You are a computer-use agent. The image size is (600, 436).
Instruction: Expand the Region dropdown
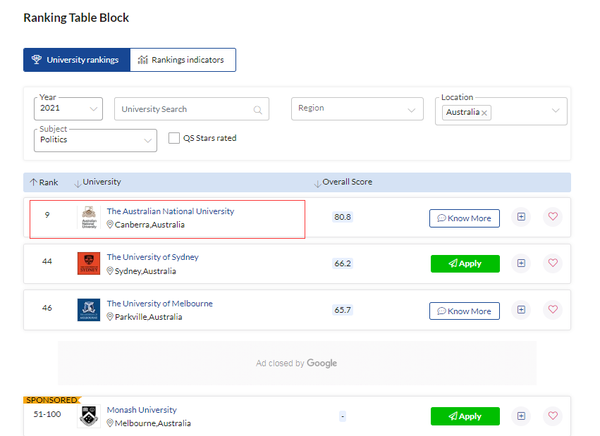pyautogui.click(x=357, y=109)
